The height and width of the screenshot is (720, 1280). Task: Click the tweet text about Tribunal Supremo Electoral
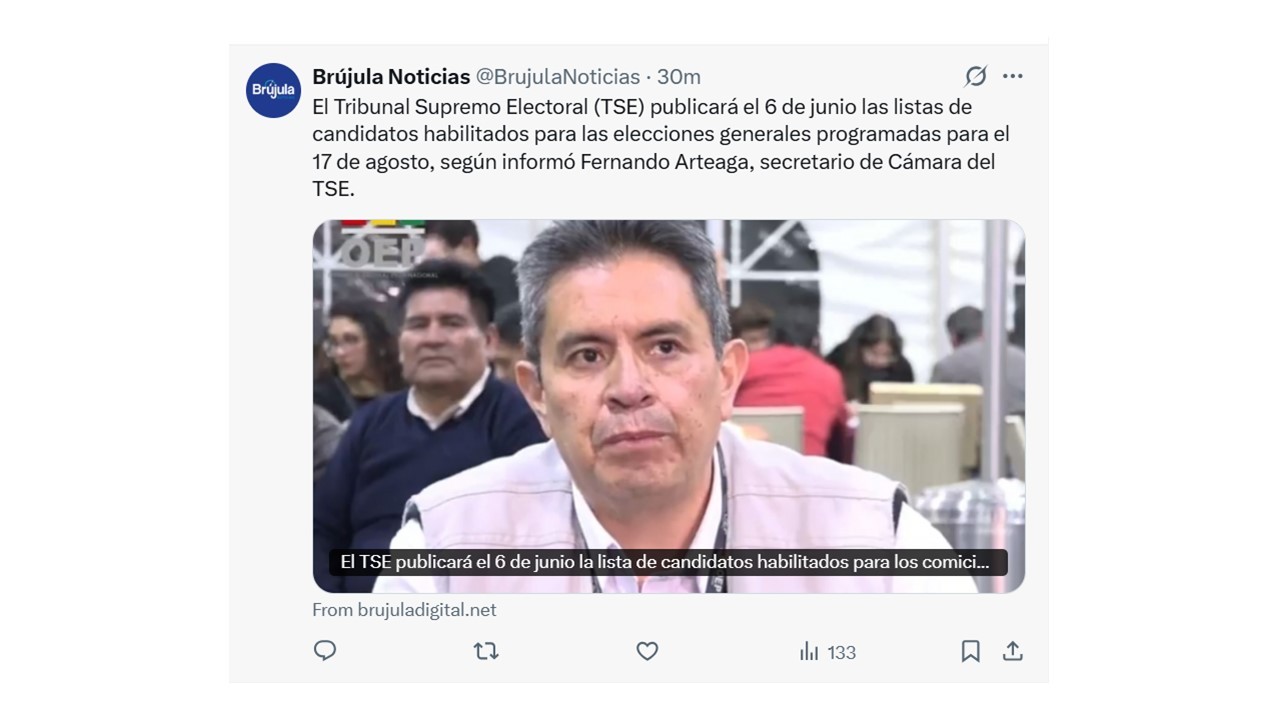661,147
